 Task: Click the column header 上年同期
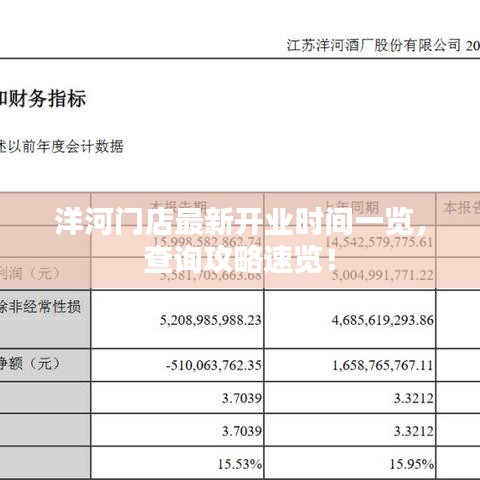tap(352, 208)
